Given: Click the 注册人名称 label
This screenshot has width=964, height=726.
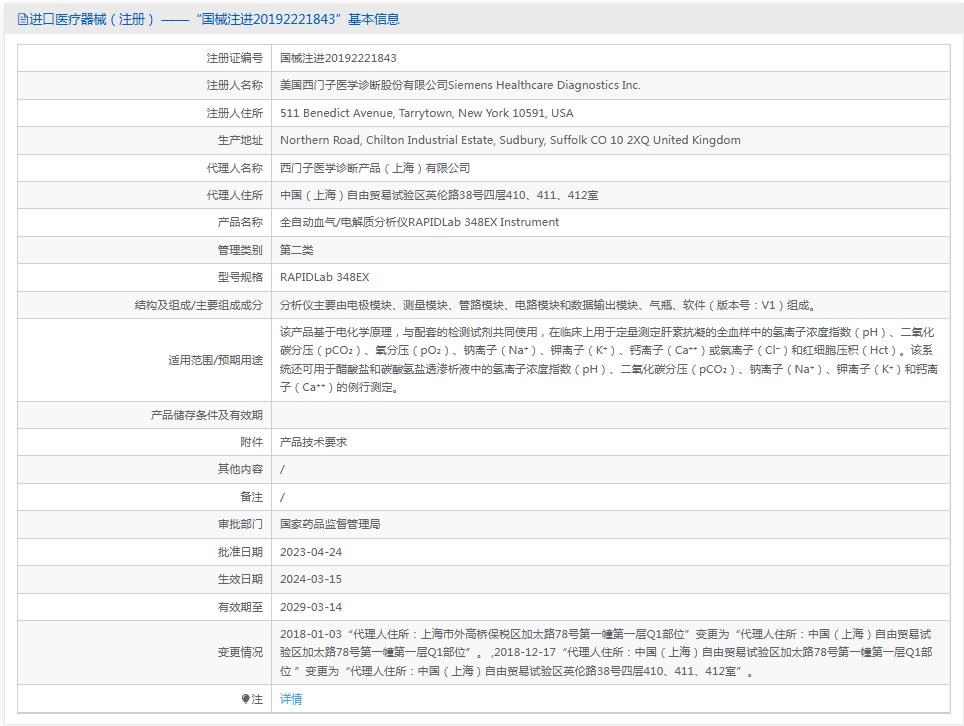Looking at the screenshot, I should (234, 85).
